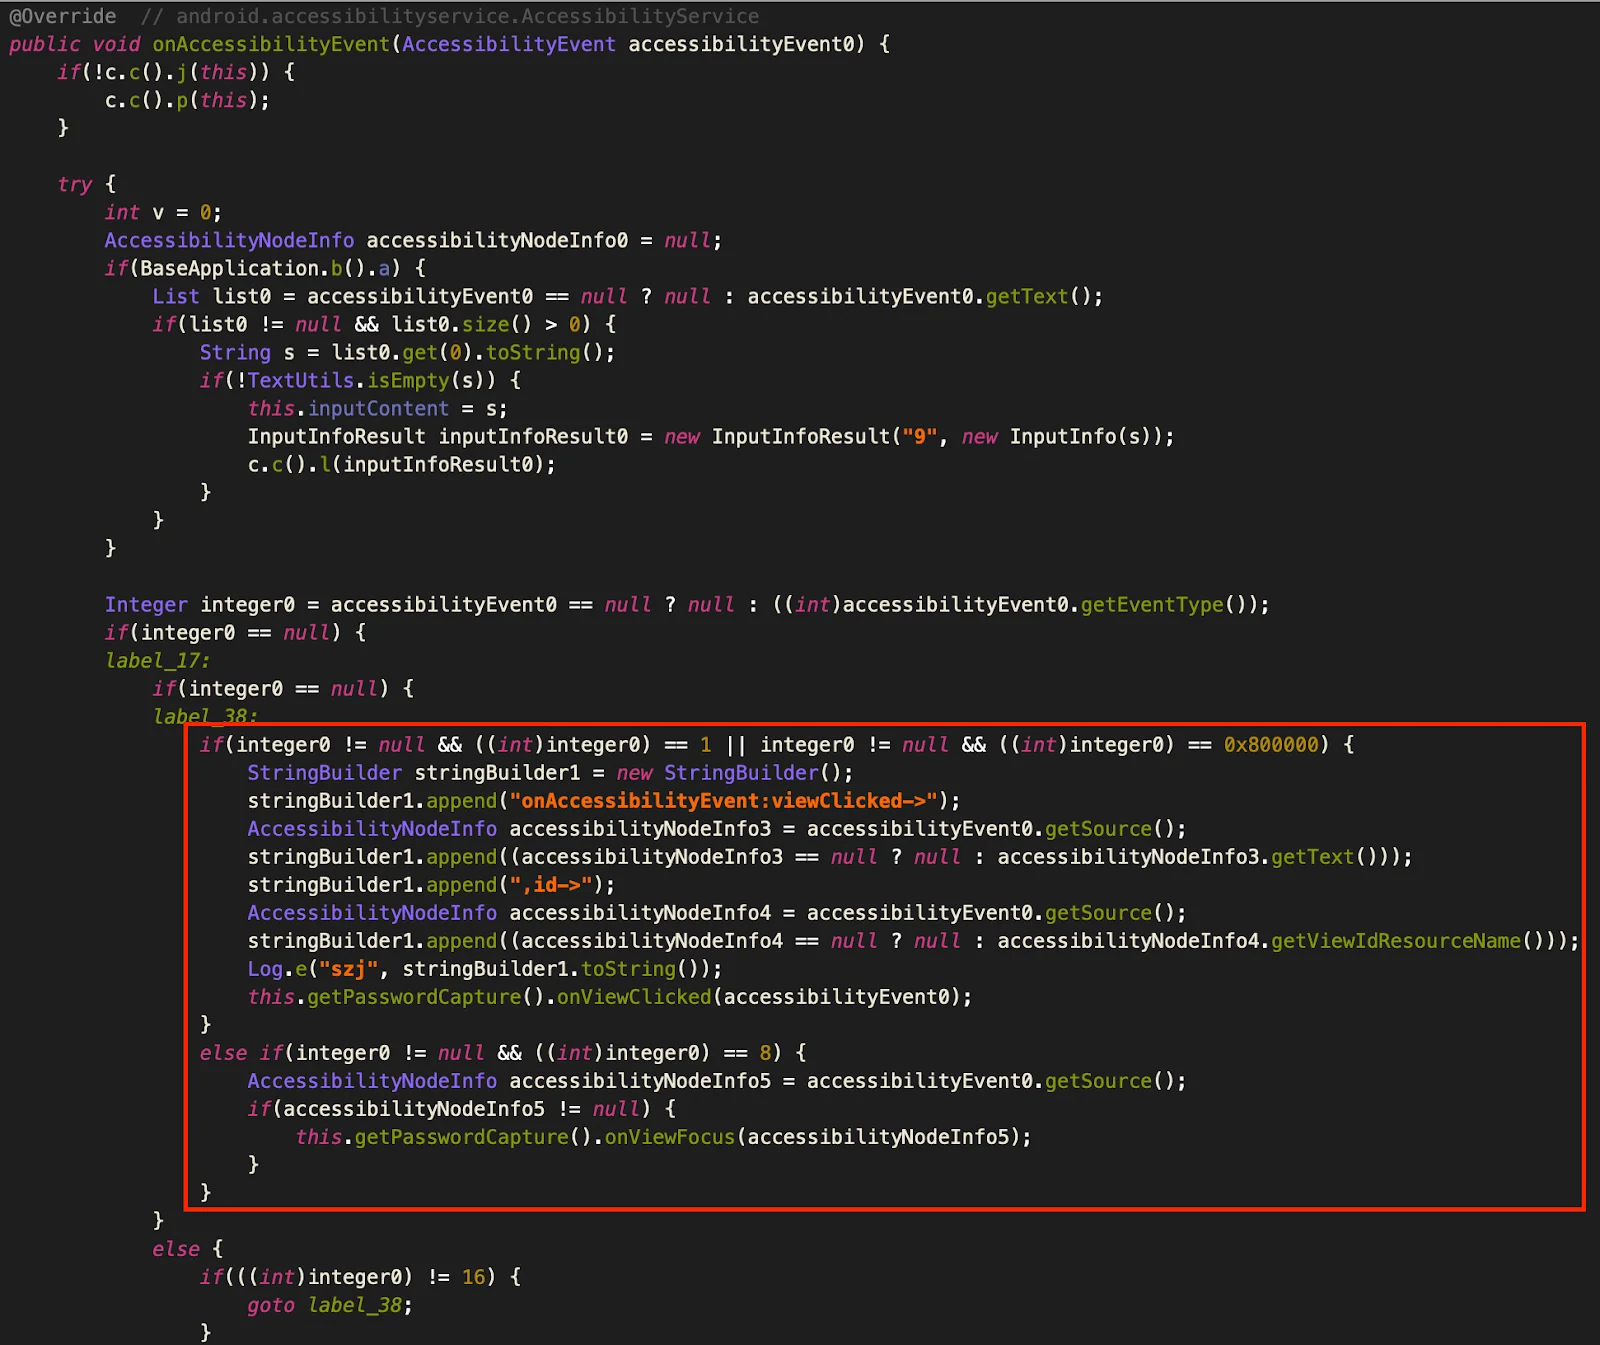This screenshot has height=1345, width=1600.
Task: Click the "onAccessibilityEvent:viewClicked->" string
Action: (724, 800)
